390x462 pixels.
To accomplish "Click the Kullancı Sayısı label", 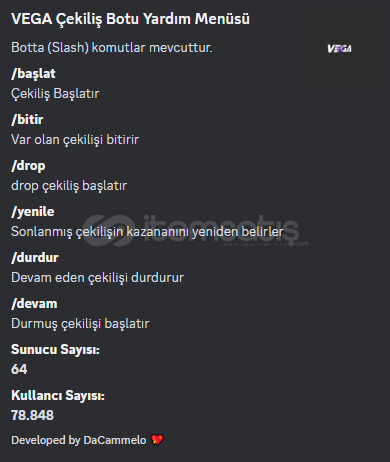I will pyautogui.click(x=58, y=396).
